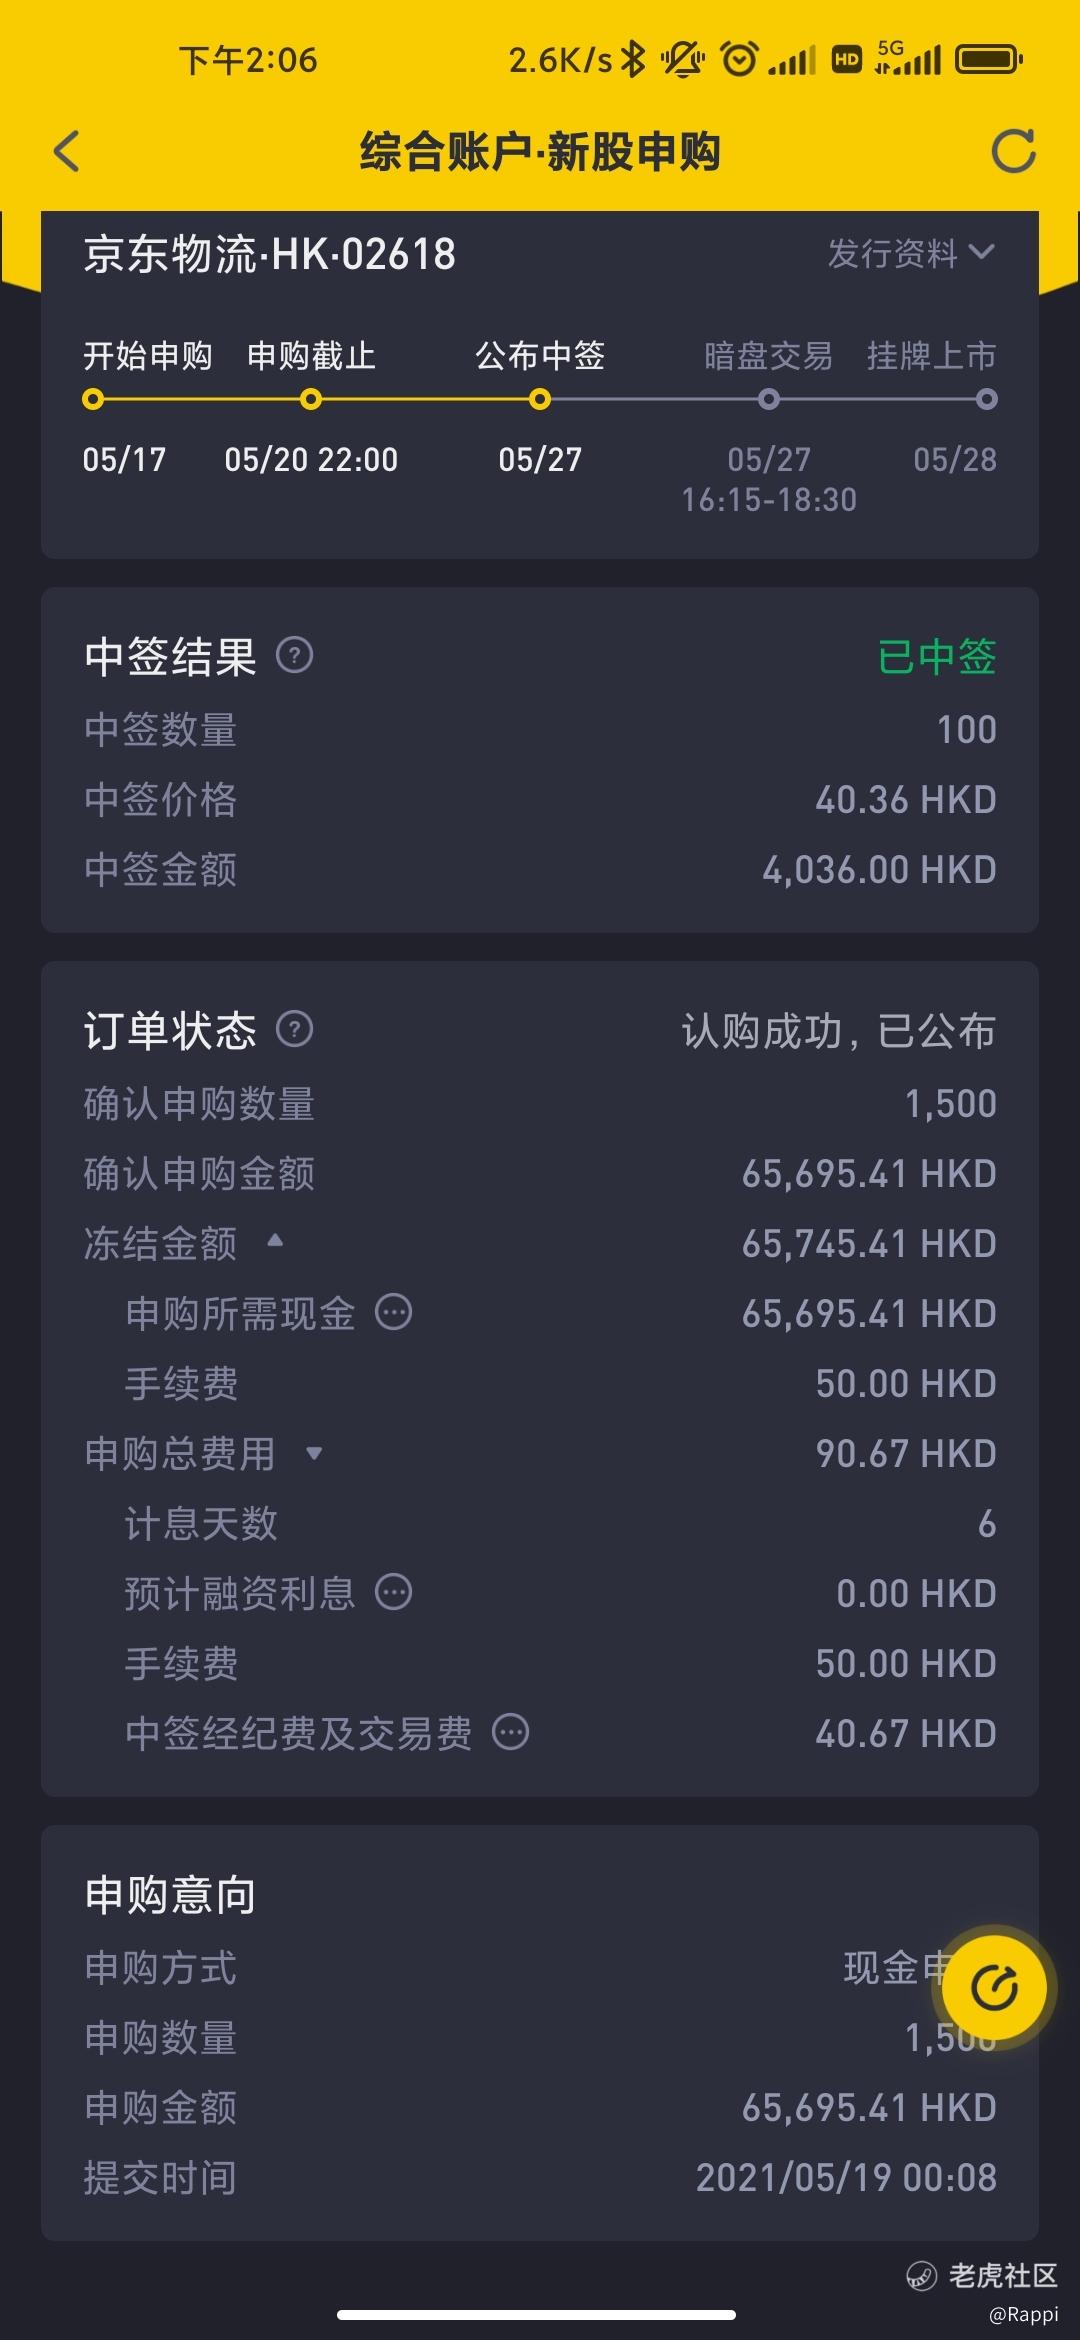The height and width of the screenshot is (2340, 1080).
Task: Tap the back arrow in header
Action: click(66, 152)
